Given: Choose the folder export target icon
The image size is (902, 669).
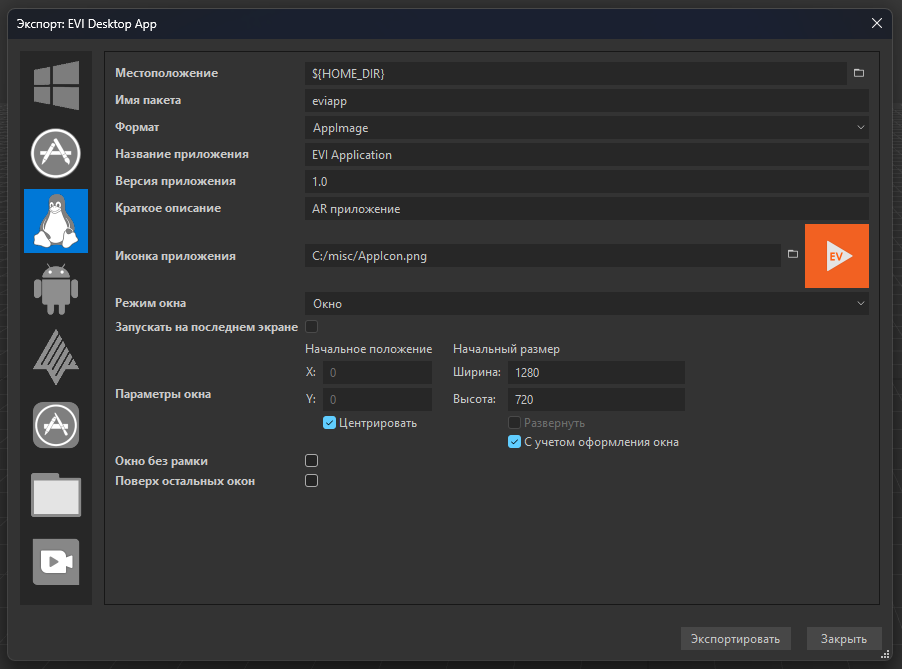Looking at the screenshot, I should click(x=56, y=494).
